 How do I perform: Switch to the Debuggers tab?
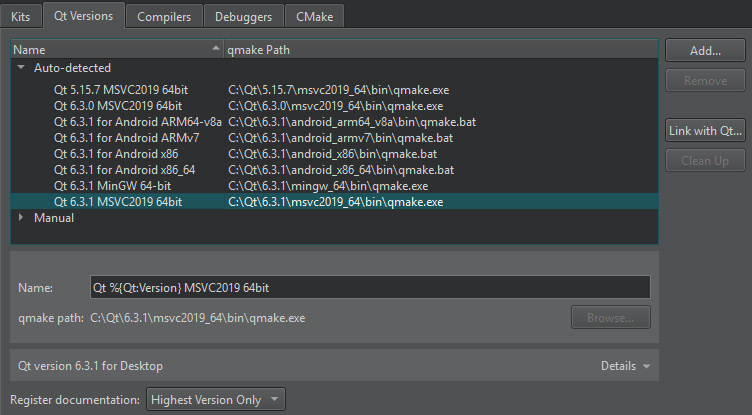coord(244,16)
